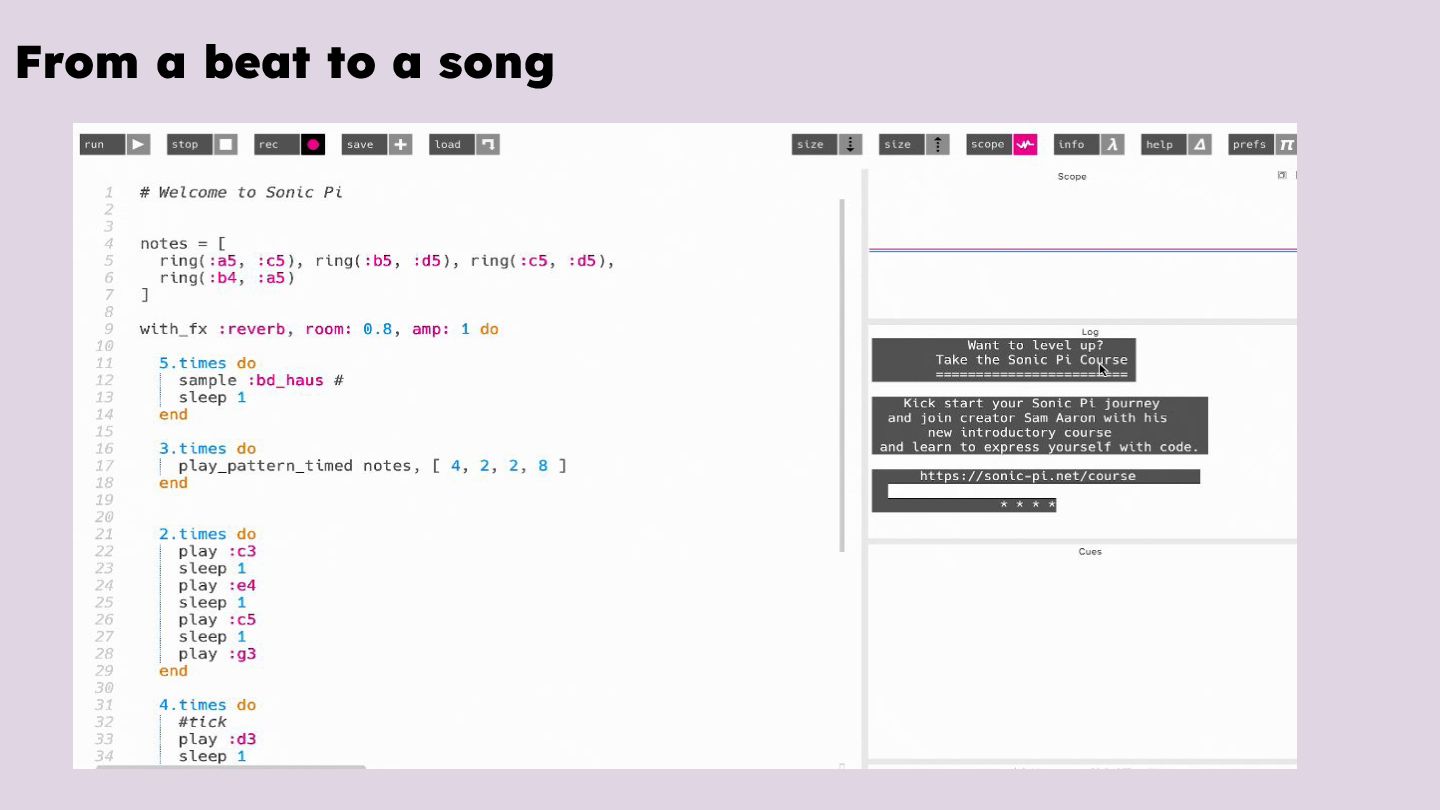The width and height of the screenshot is (1440, 810).
Task: Click the rec text label
Action: [x=277, y=144]
